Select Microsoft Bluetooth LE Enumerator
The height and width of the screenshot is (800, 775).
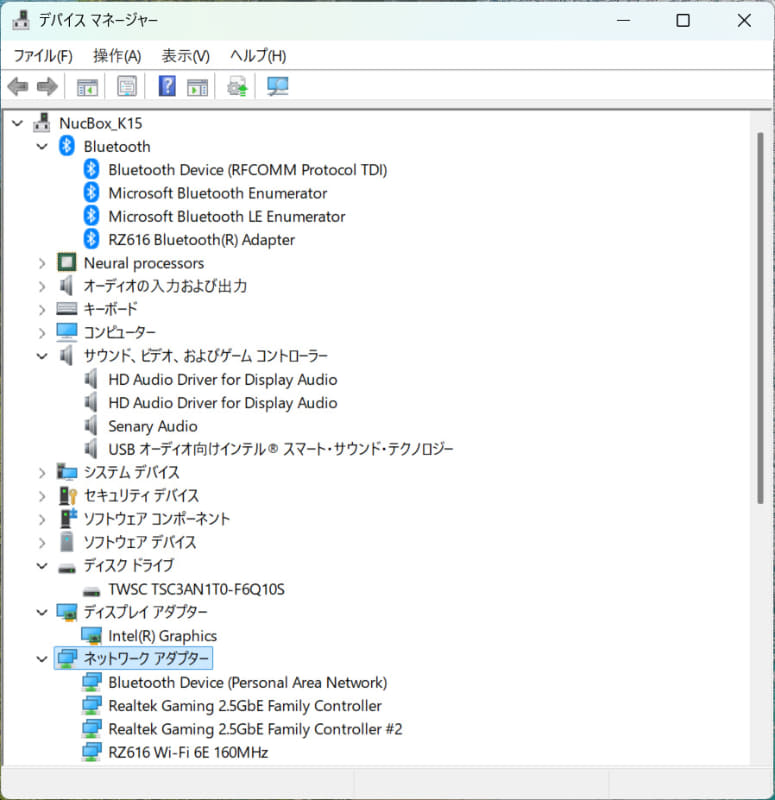(x=227, y=216)
